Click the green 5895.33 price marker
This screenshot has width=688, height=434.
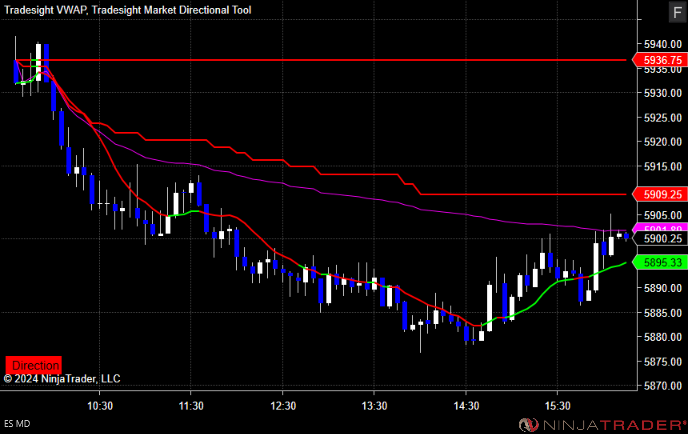pos(659,262)
